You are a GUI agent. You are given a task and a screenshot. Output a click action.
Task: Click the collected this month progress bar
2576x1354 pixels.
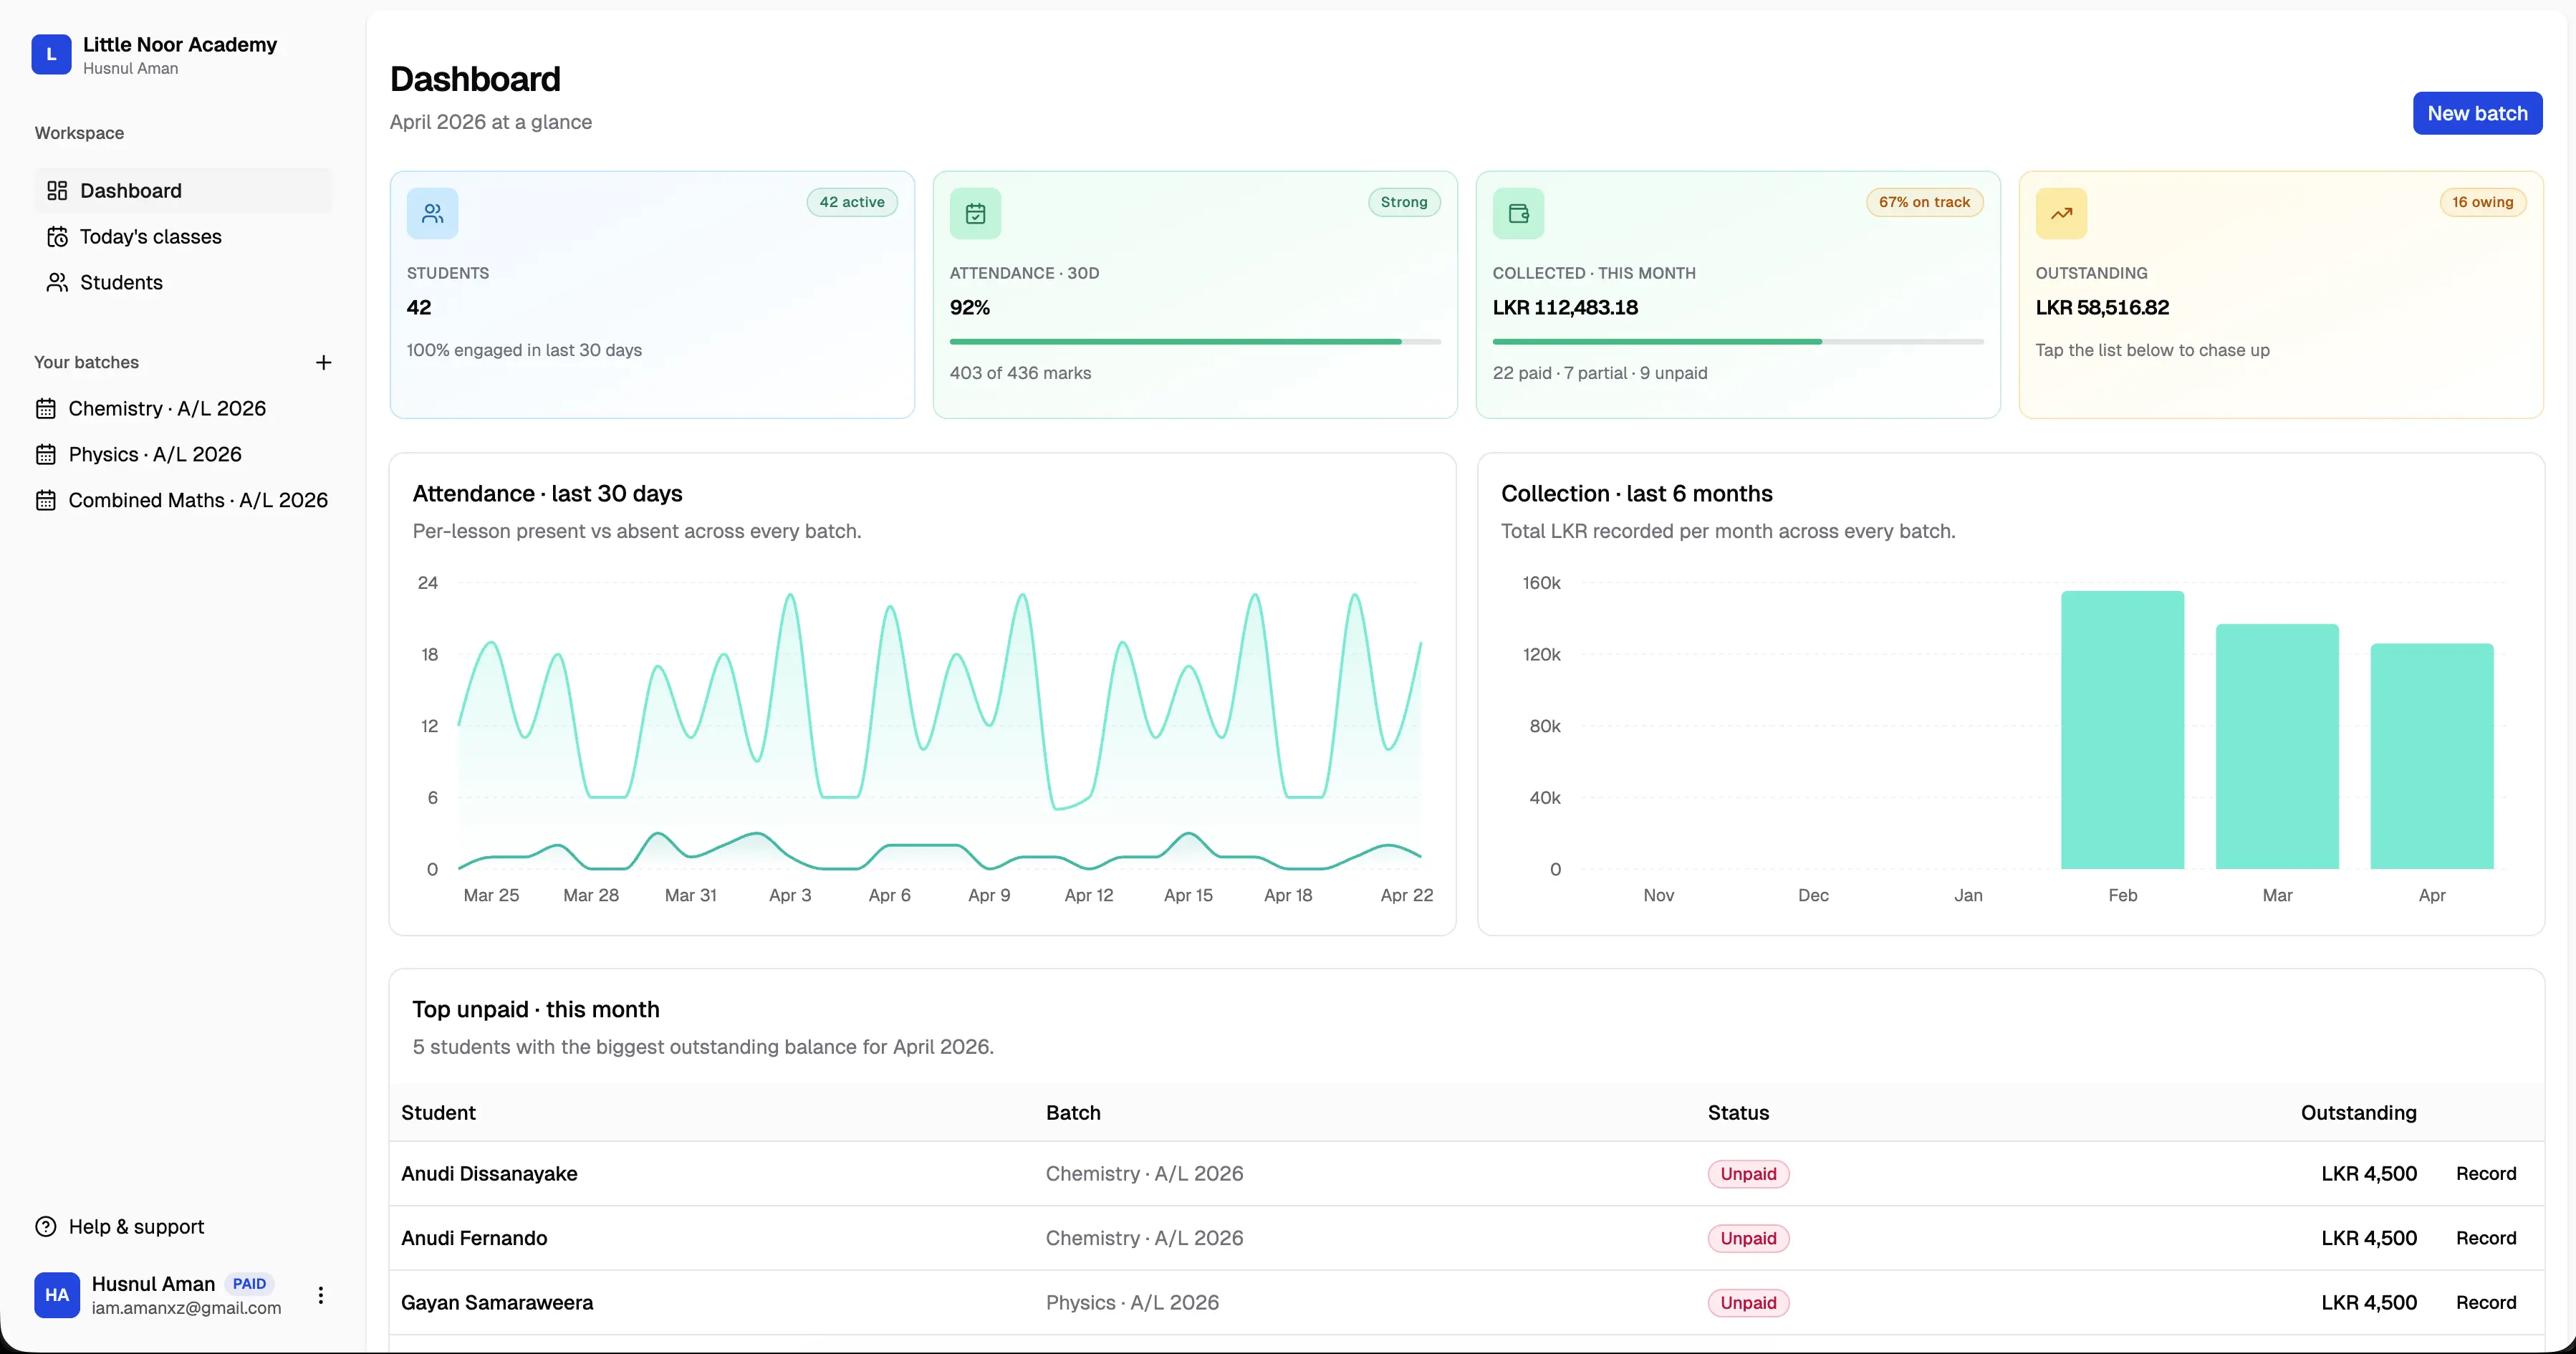[1738, 342]
